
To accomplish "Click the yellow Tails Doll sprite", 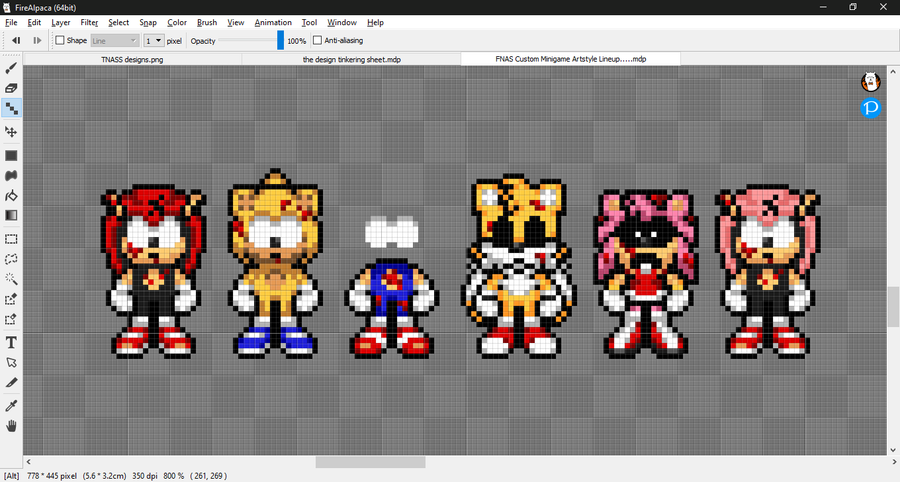I will pos(519,265).
